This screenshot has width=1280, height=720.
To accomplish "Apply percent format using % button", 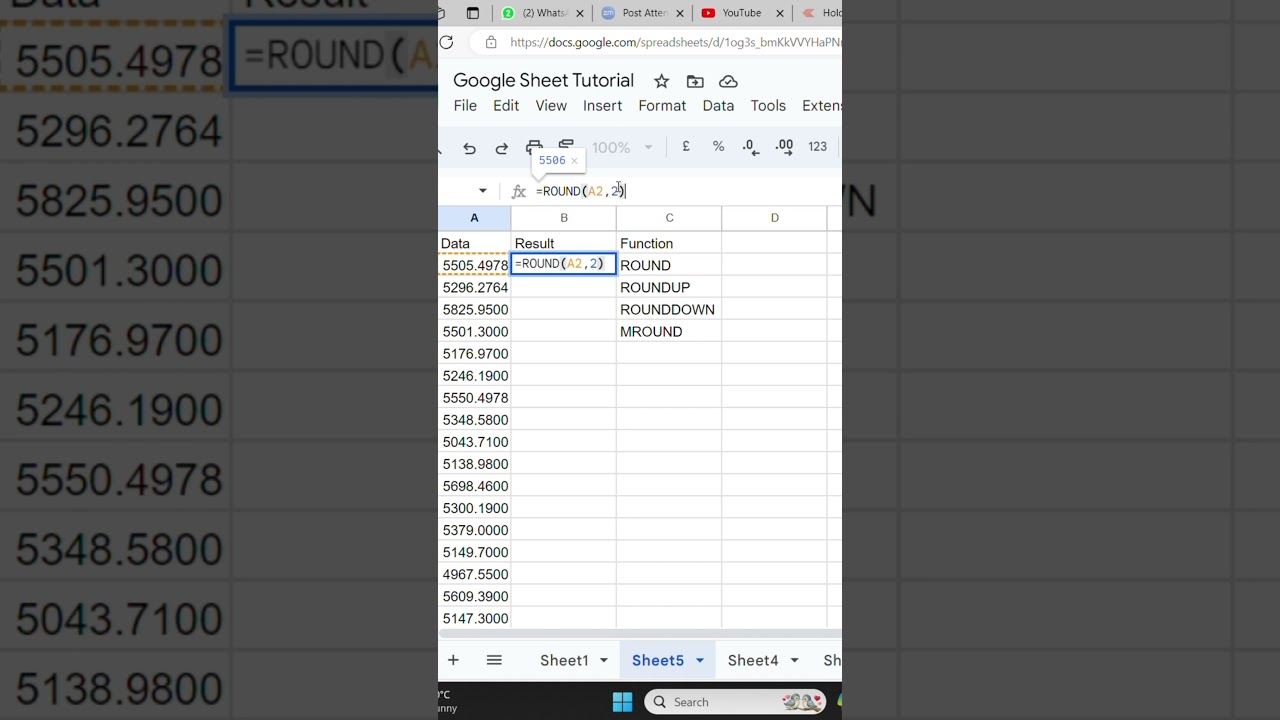I will 718,146.
